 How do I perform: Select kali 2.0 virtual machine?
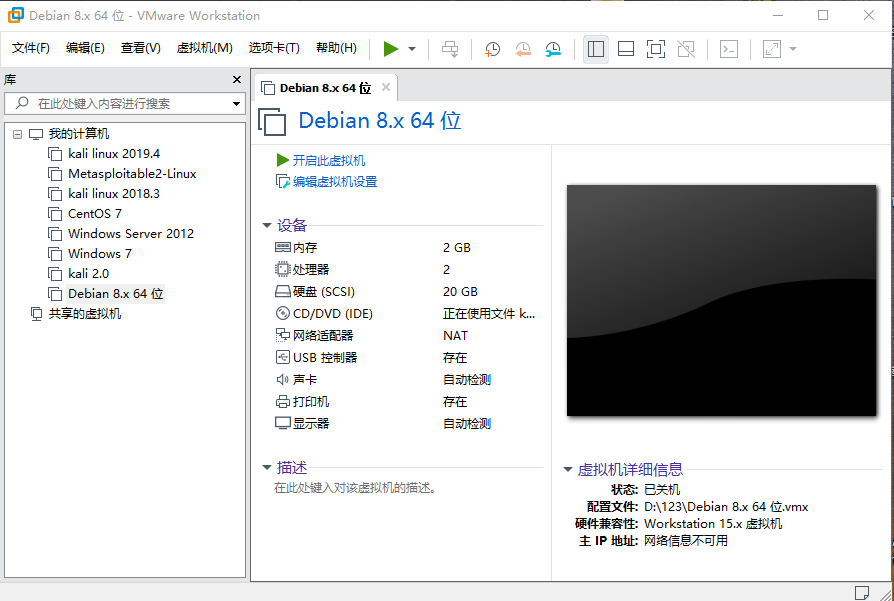coord(88,274)
